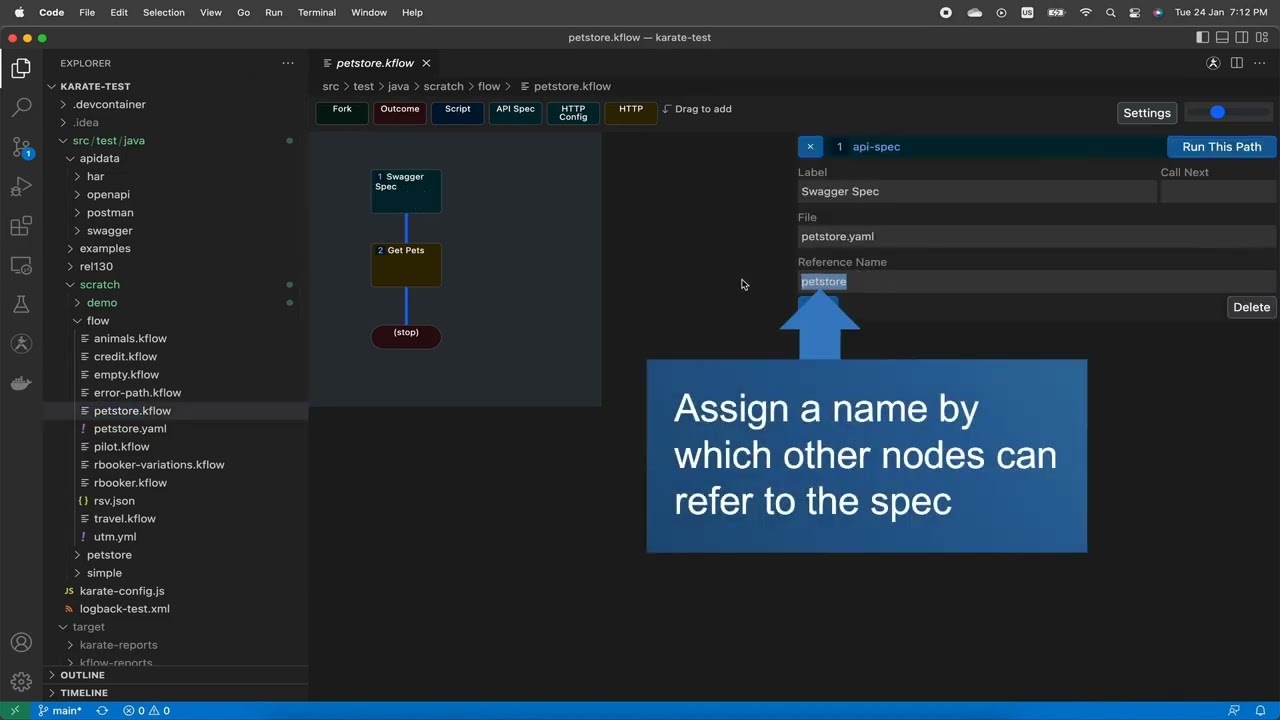
Task: Select the Get Pets node in flow
Action: tap(406, 265)
